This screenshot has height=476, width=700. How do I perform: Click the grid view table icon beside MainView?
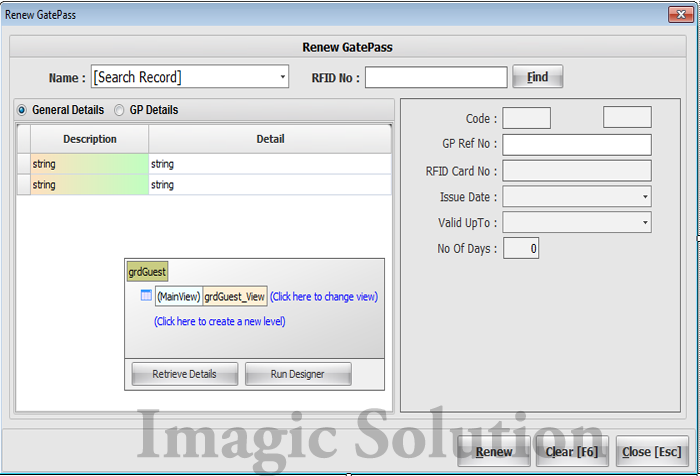click(146, 295)
